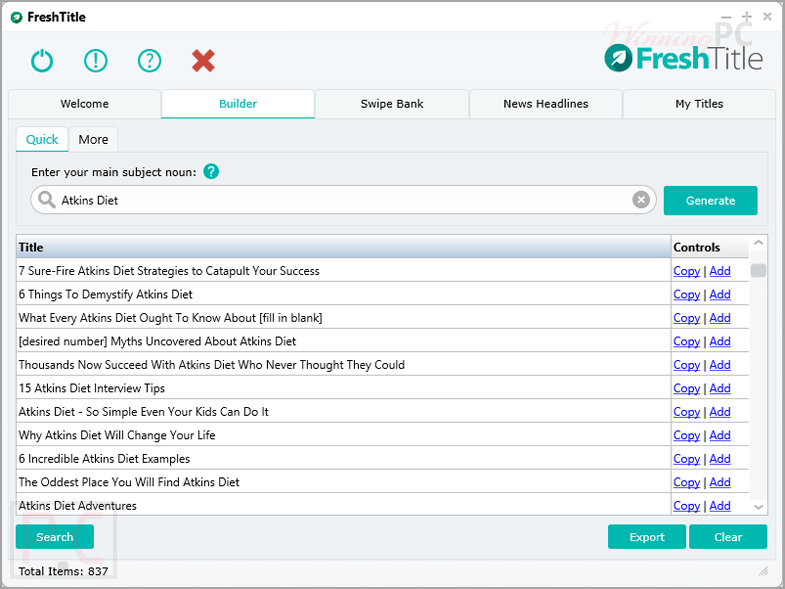Image resolution: width=785 pixels, height=589 pixels.
Task: Click the teal power icon in toolbar
Action: 42,61
